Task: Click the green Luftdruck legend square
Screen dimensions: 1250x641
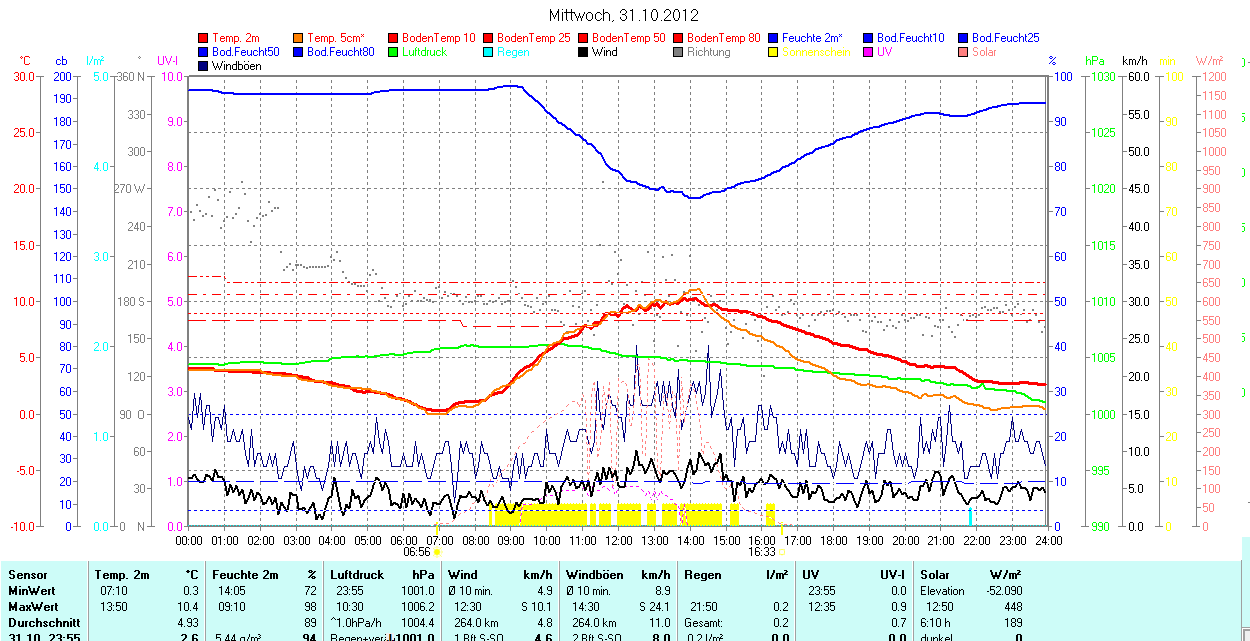Action: point(394,52)
